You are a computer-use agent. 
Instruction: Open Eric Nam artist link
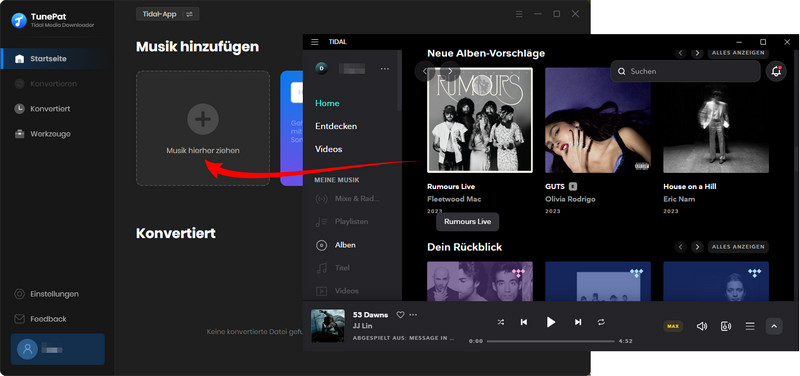[x=679, y=199]
